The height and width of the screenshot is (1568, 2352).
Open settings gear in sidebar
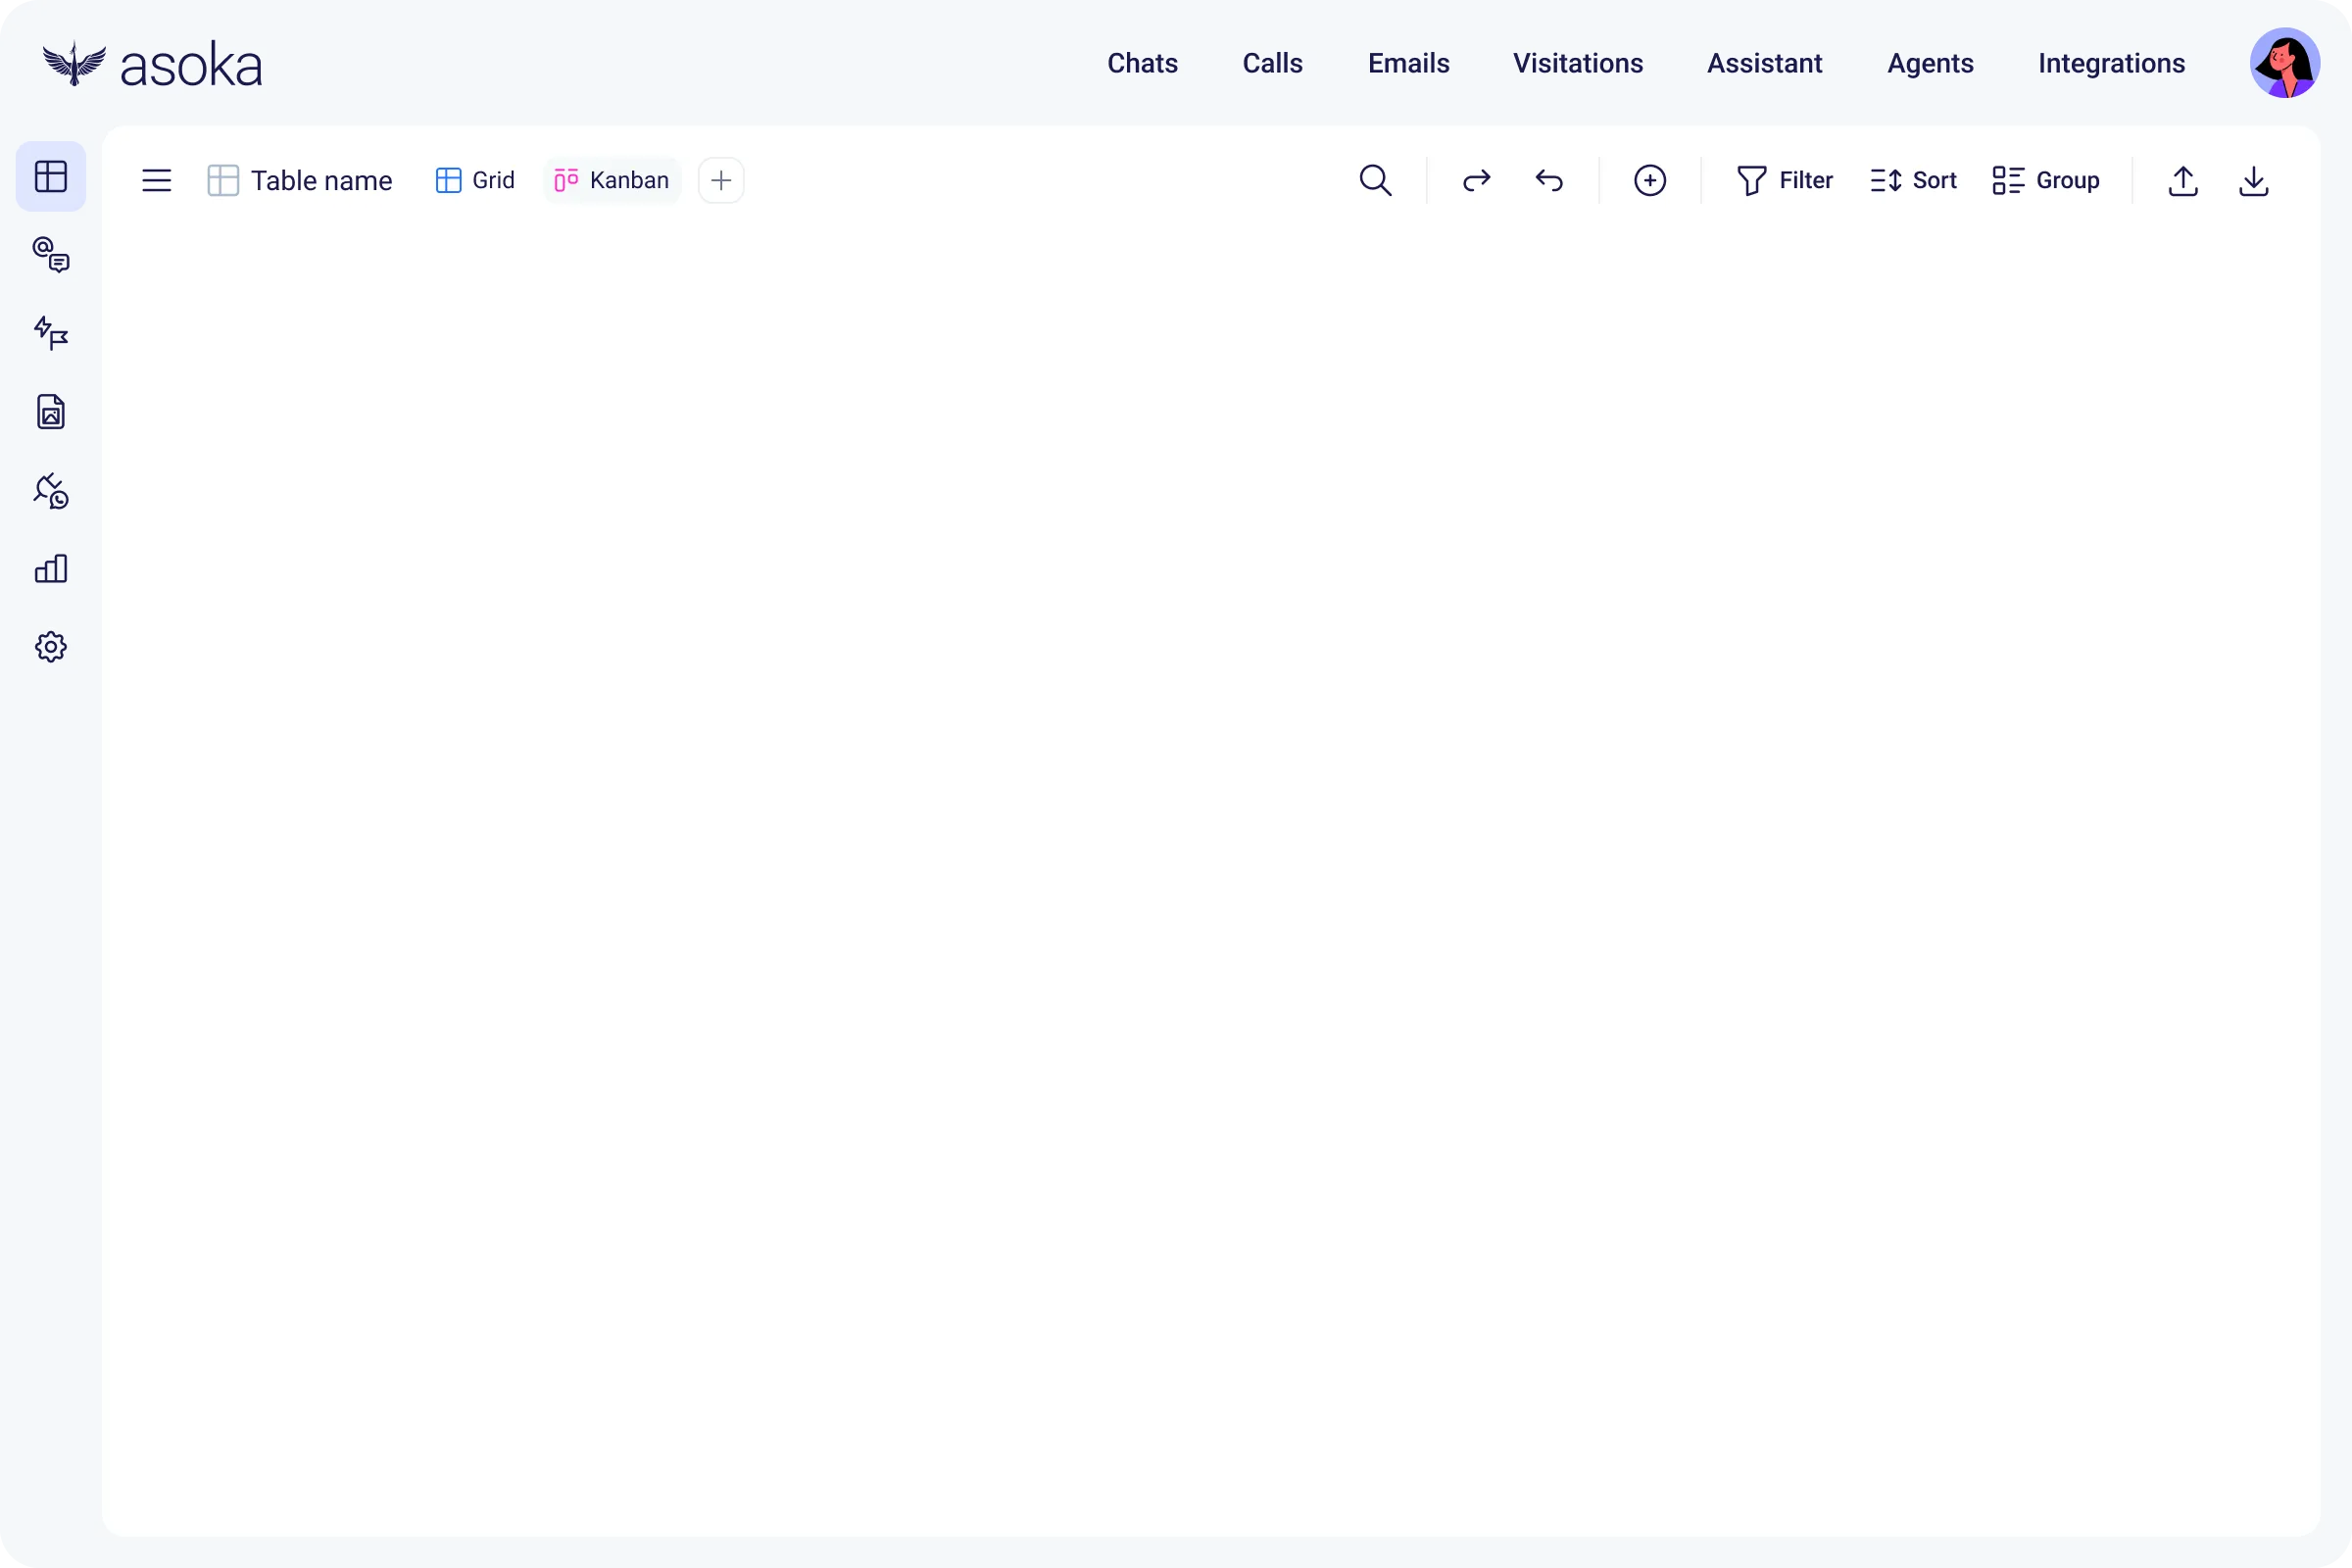(x=50, y=647)
